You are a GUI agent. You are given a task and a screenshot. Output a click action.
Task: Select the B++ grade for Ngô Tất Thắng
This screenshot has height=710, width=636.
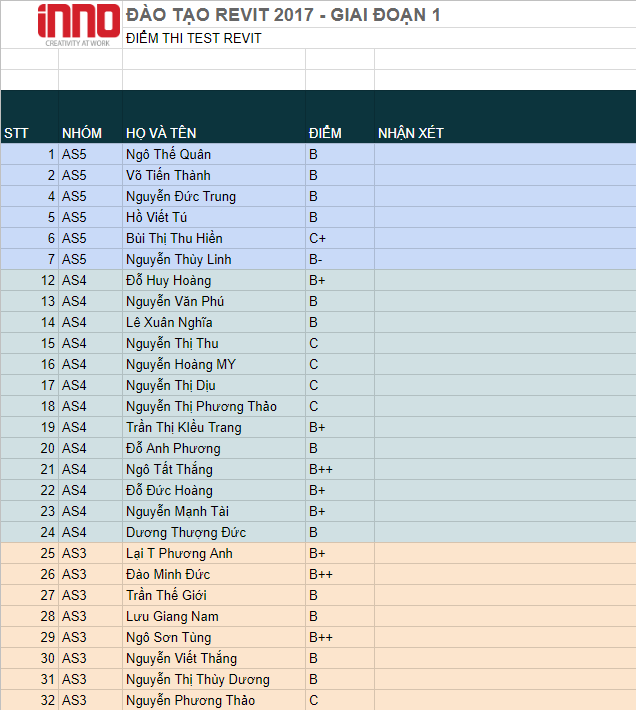[321, 469]
